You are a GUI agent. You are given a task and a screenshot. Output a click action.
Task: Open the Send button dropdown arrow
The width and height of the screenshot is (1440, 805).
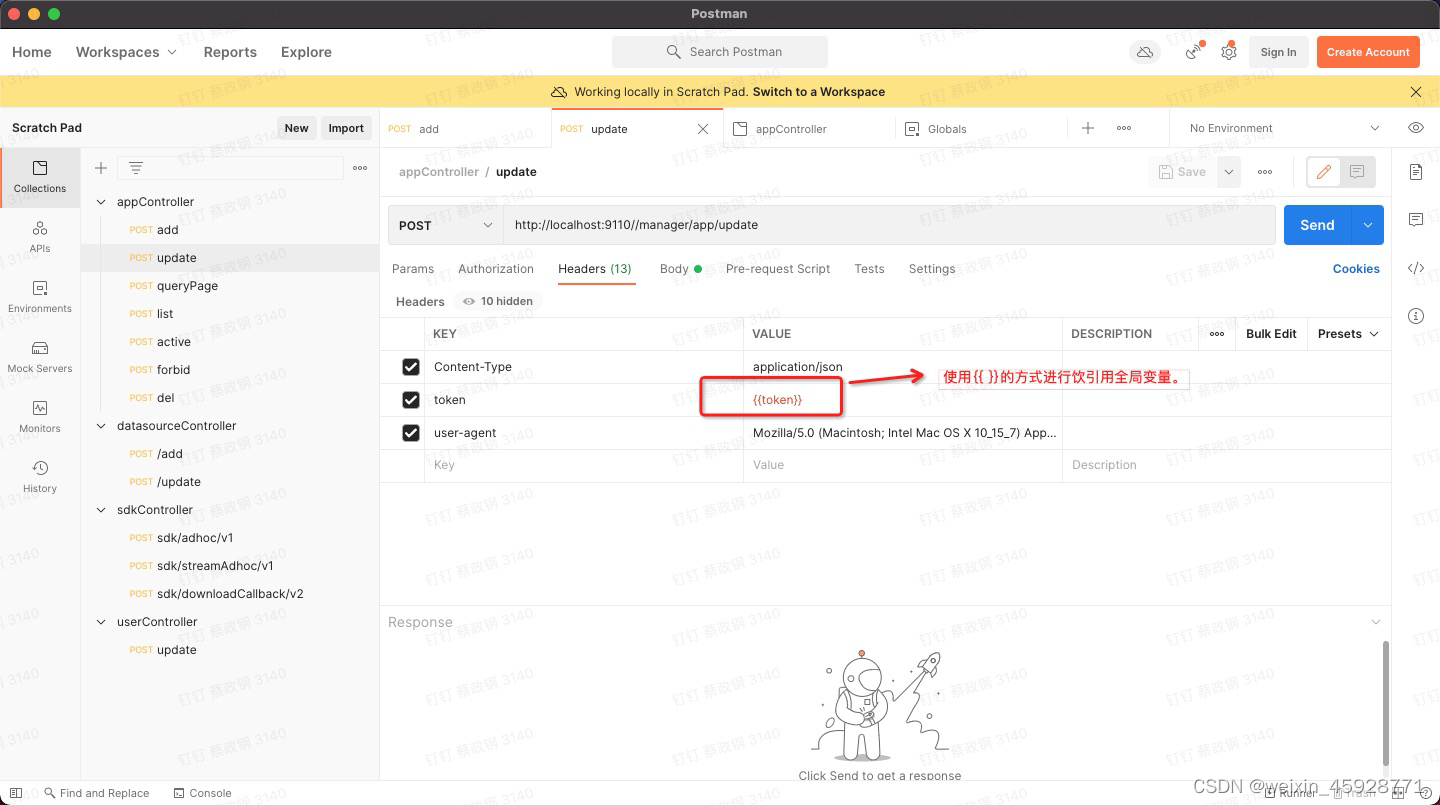1367,225
